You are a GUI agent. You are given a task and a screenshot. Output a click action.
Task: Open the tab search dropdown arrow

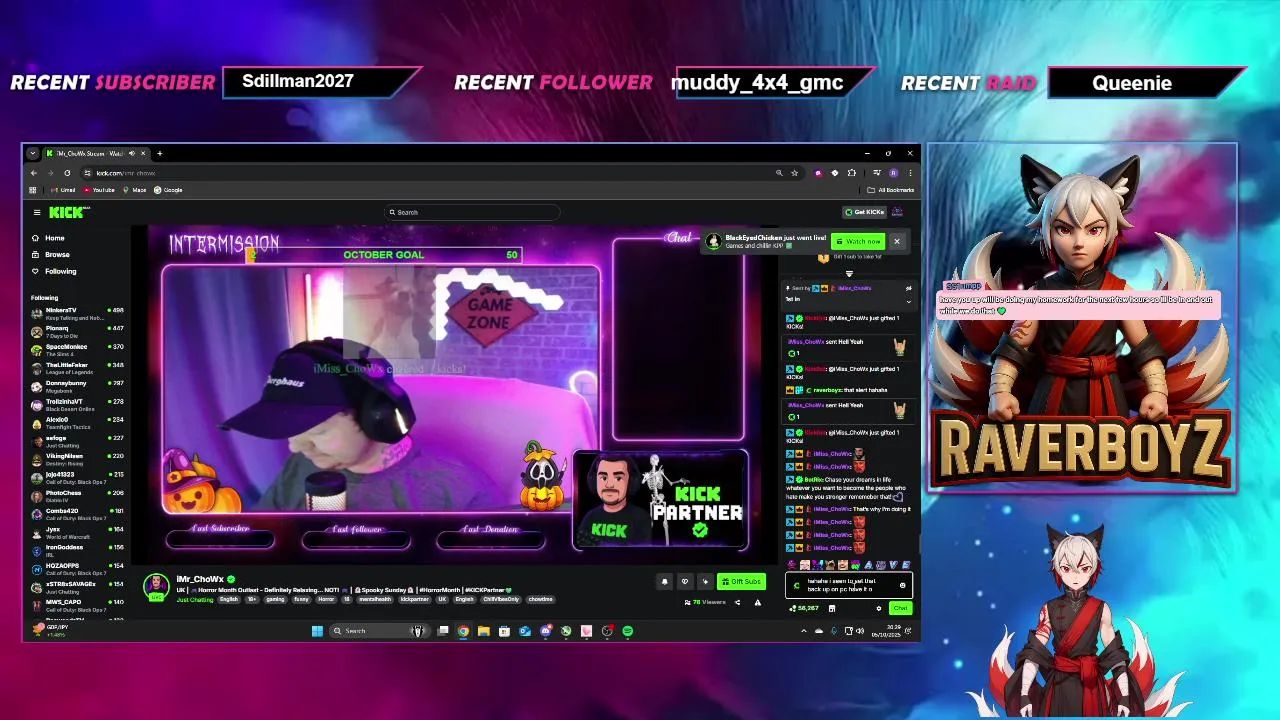(x=32, y=153)
